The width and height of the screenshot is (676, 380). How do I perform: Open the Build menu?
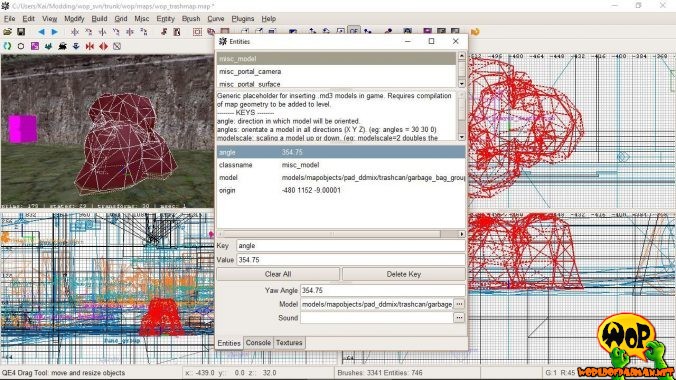tap(99, 19)
